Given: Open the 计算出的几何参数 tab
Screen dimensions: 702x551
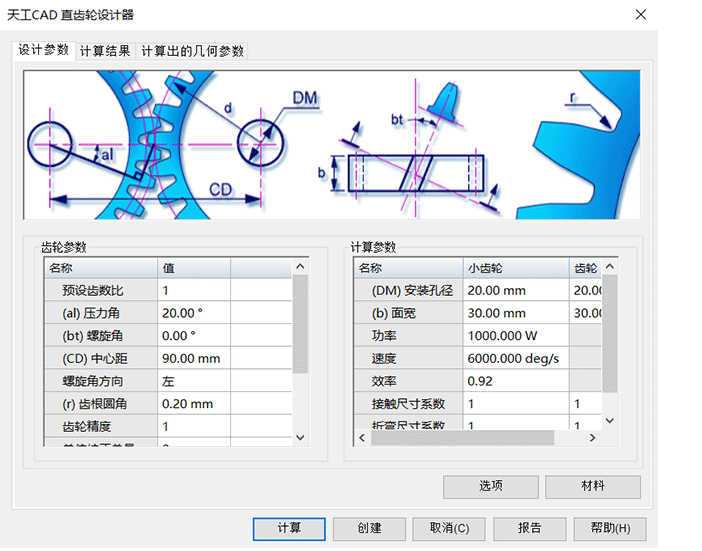Looking at the screenshot, I should pyautogui.click(x=192, y=51).
